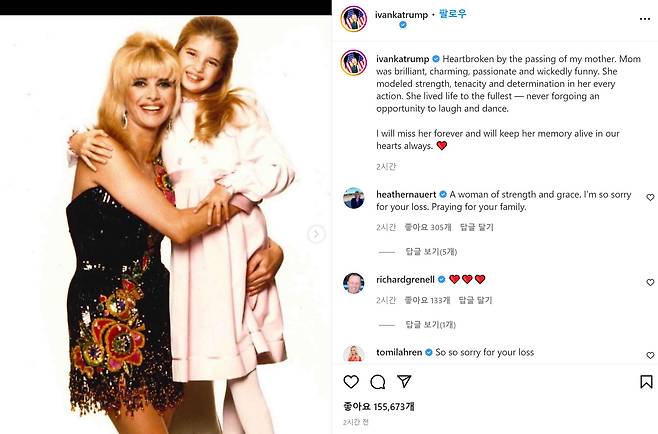Open the three-dot more options menu
The width and height of the screenshot is (658, 434).
click(x=645, y=19)
